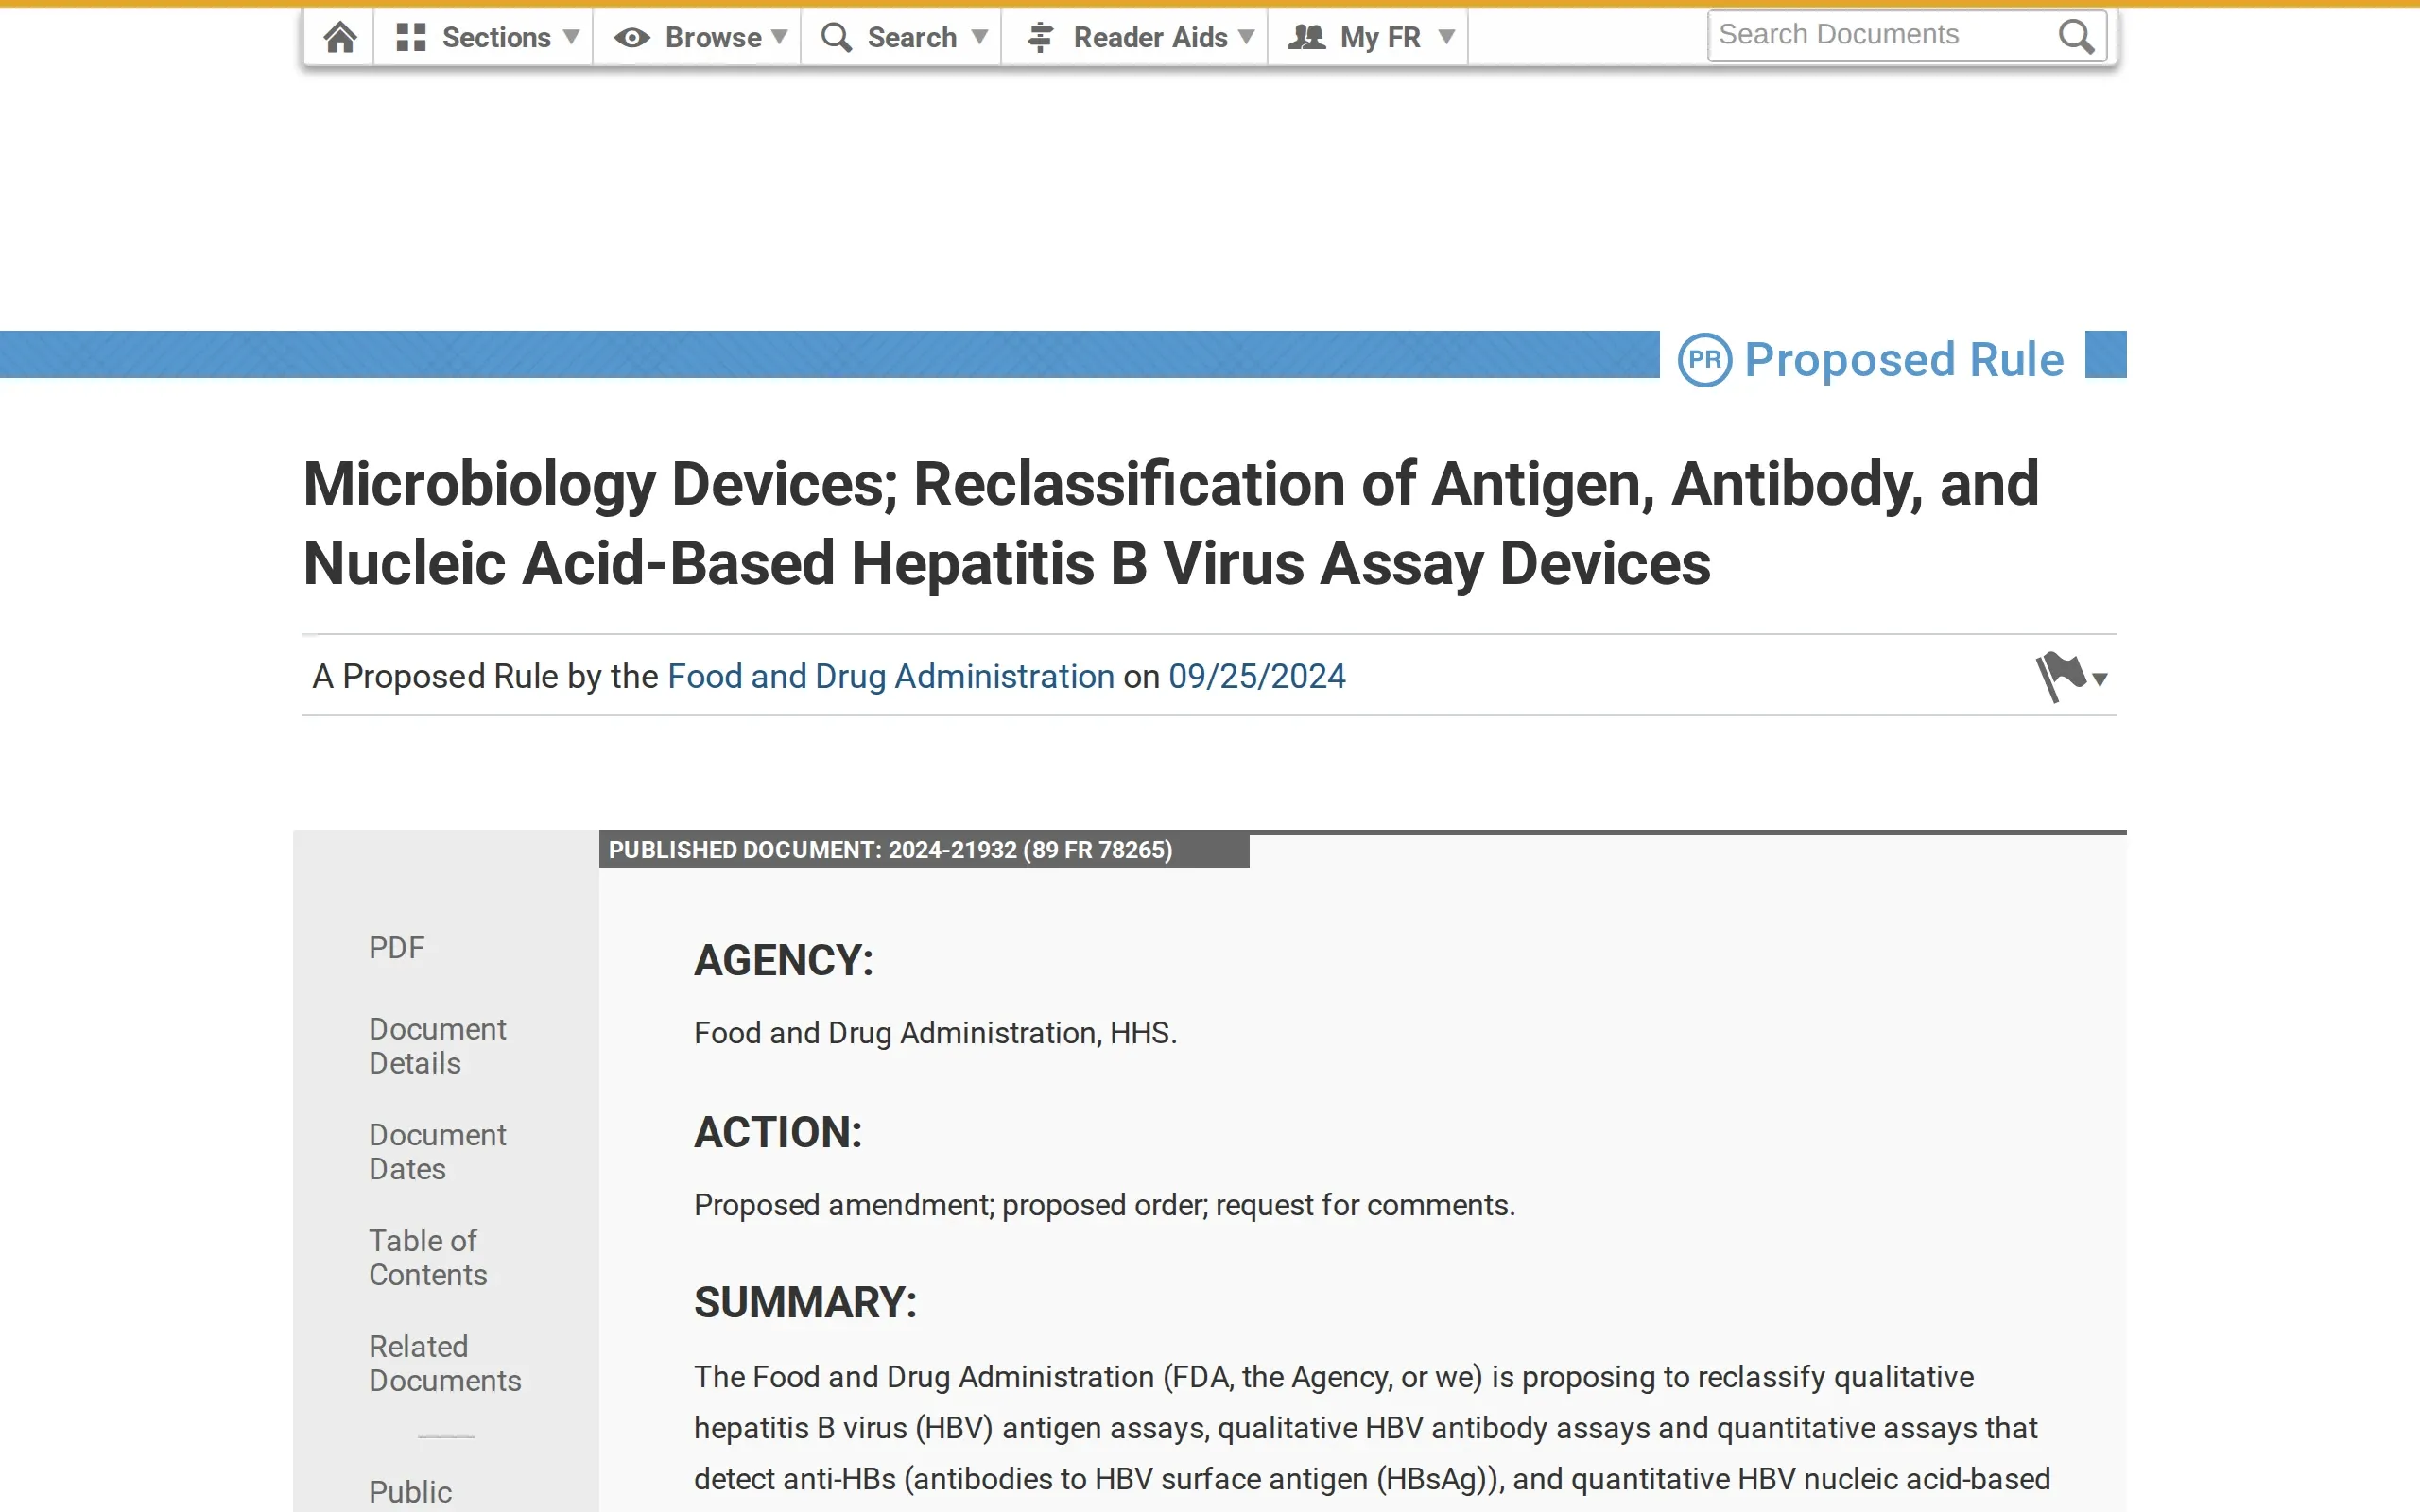Click the My FR people icon
This screenshot has width=2420, height=1512.
[1306, 37]
